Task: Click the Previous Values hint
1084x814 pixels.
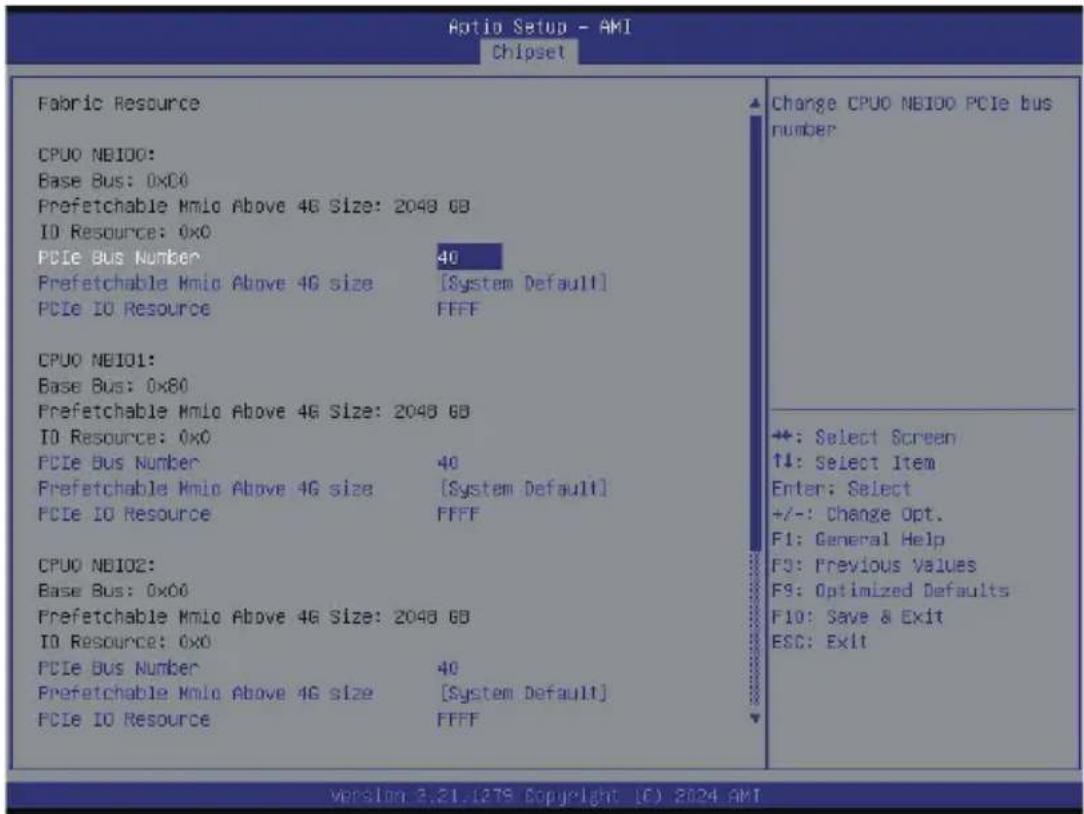Action: tap(874, 566)
